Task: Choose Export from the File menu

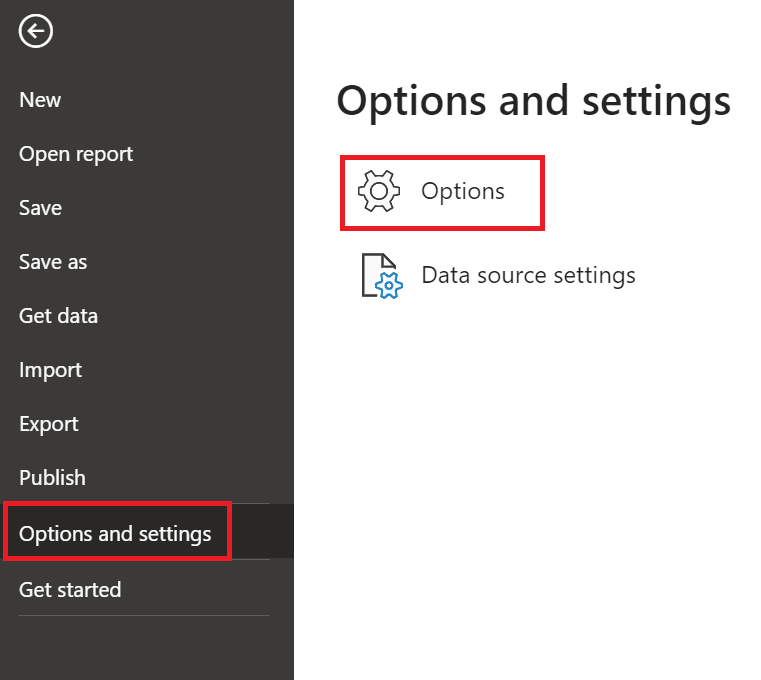Action: pyautogui.click(x=49, y=424)
